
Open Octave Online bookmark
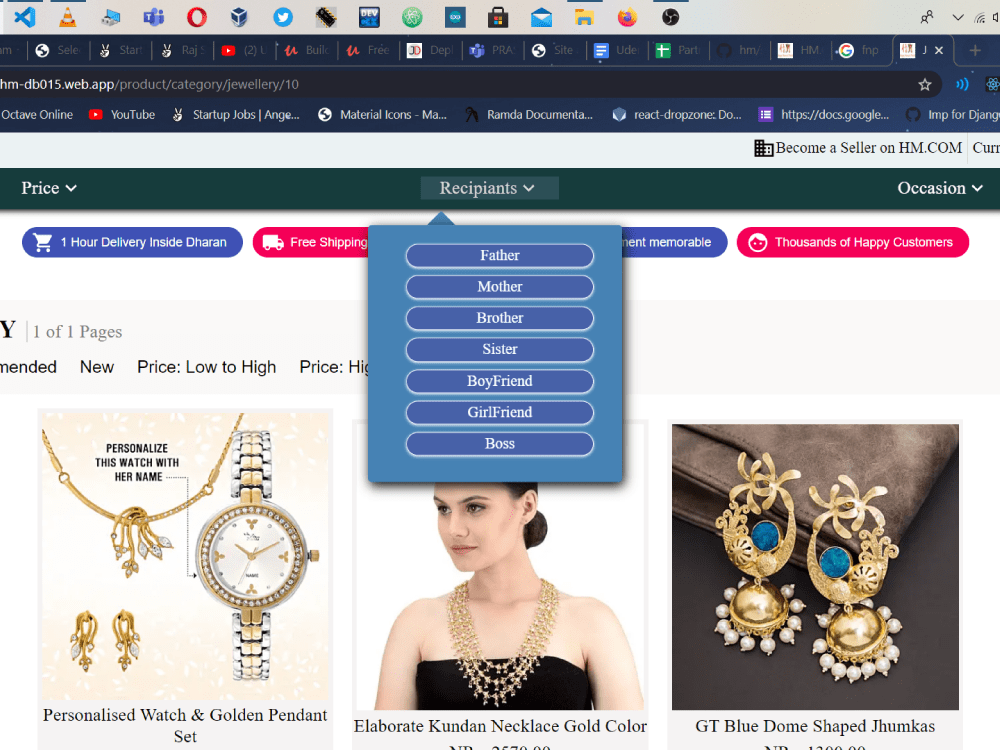[37, 115]
